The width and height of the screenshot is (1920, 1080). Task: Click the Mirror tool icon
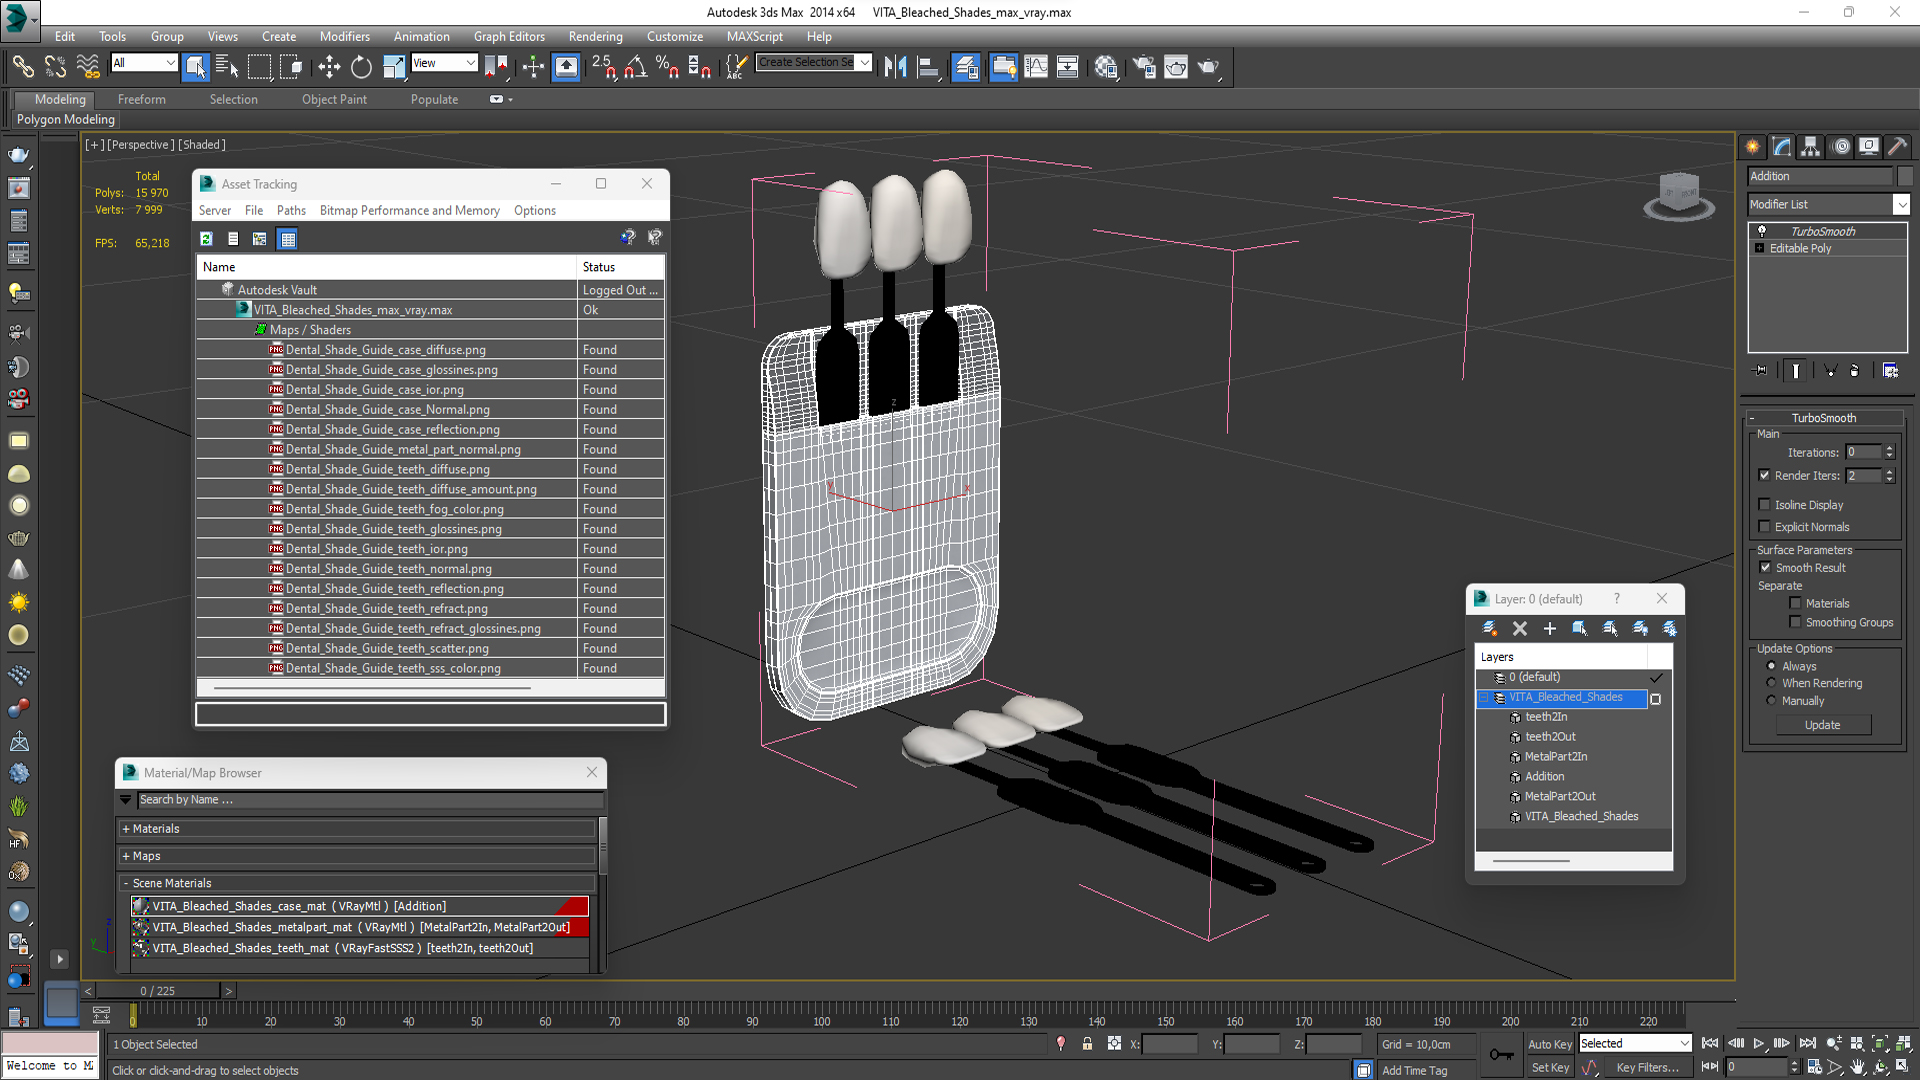(x=896, y=67)
